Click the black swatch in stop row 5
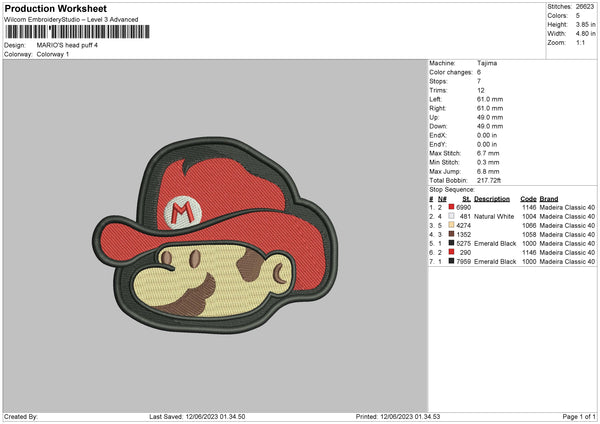Image resolution: width=600 pixels, height=424 pixels. 452,243
